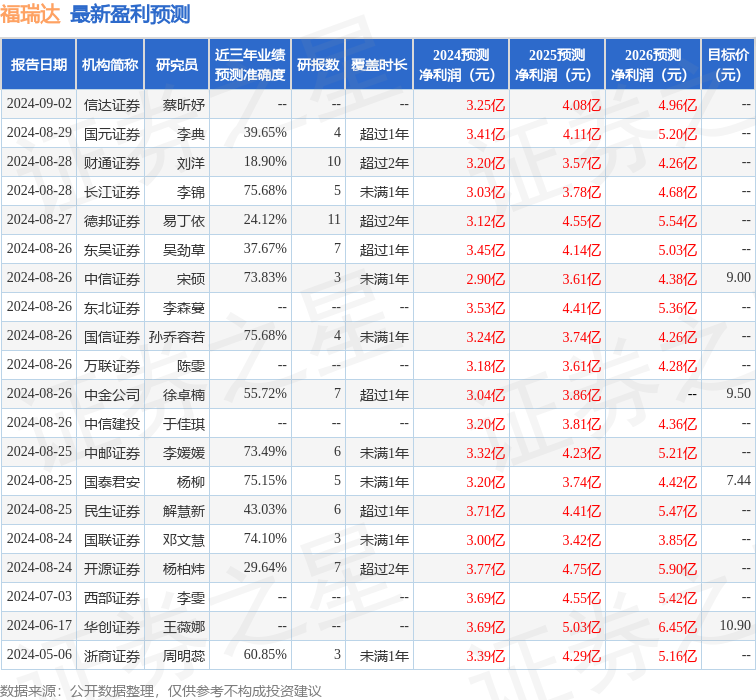Click the 报告日期 column header
This screenshot has height=700, width=756.
(39, 65)
